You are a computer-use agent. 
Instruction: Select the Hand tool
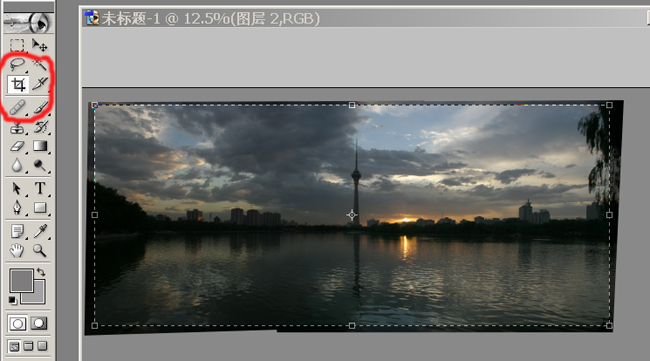pyautogui.click(x=17, y=250)
